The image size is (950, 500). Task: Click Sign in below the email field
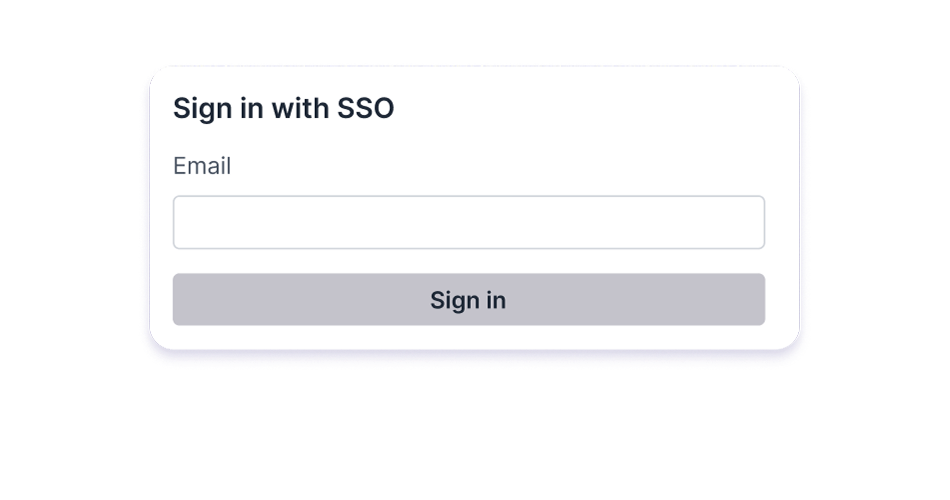coord(468,300)
